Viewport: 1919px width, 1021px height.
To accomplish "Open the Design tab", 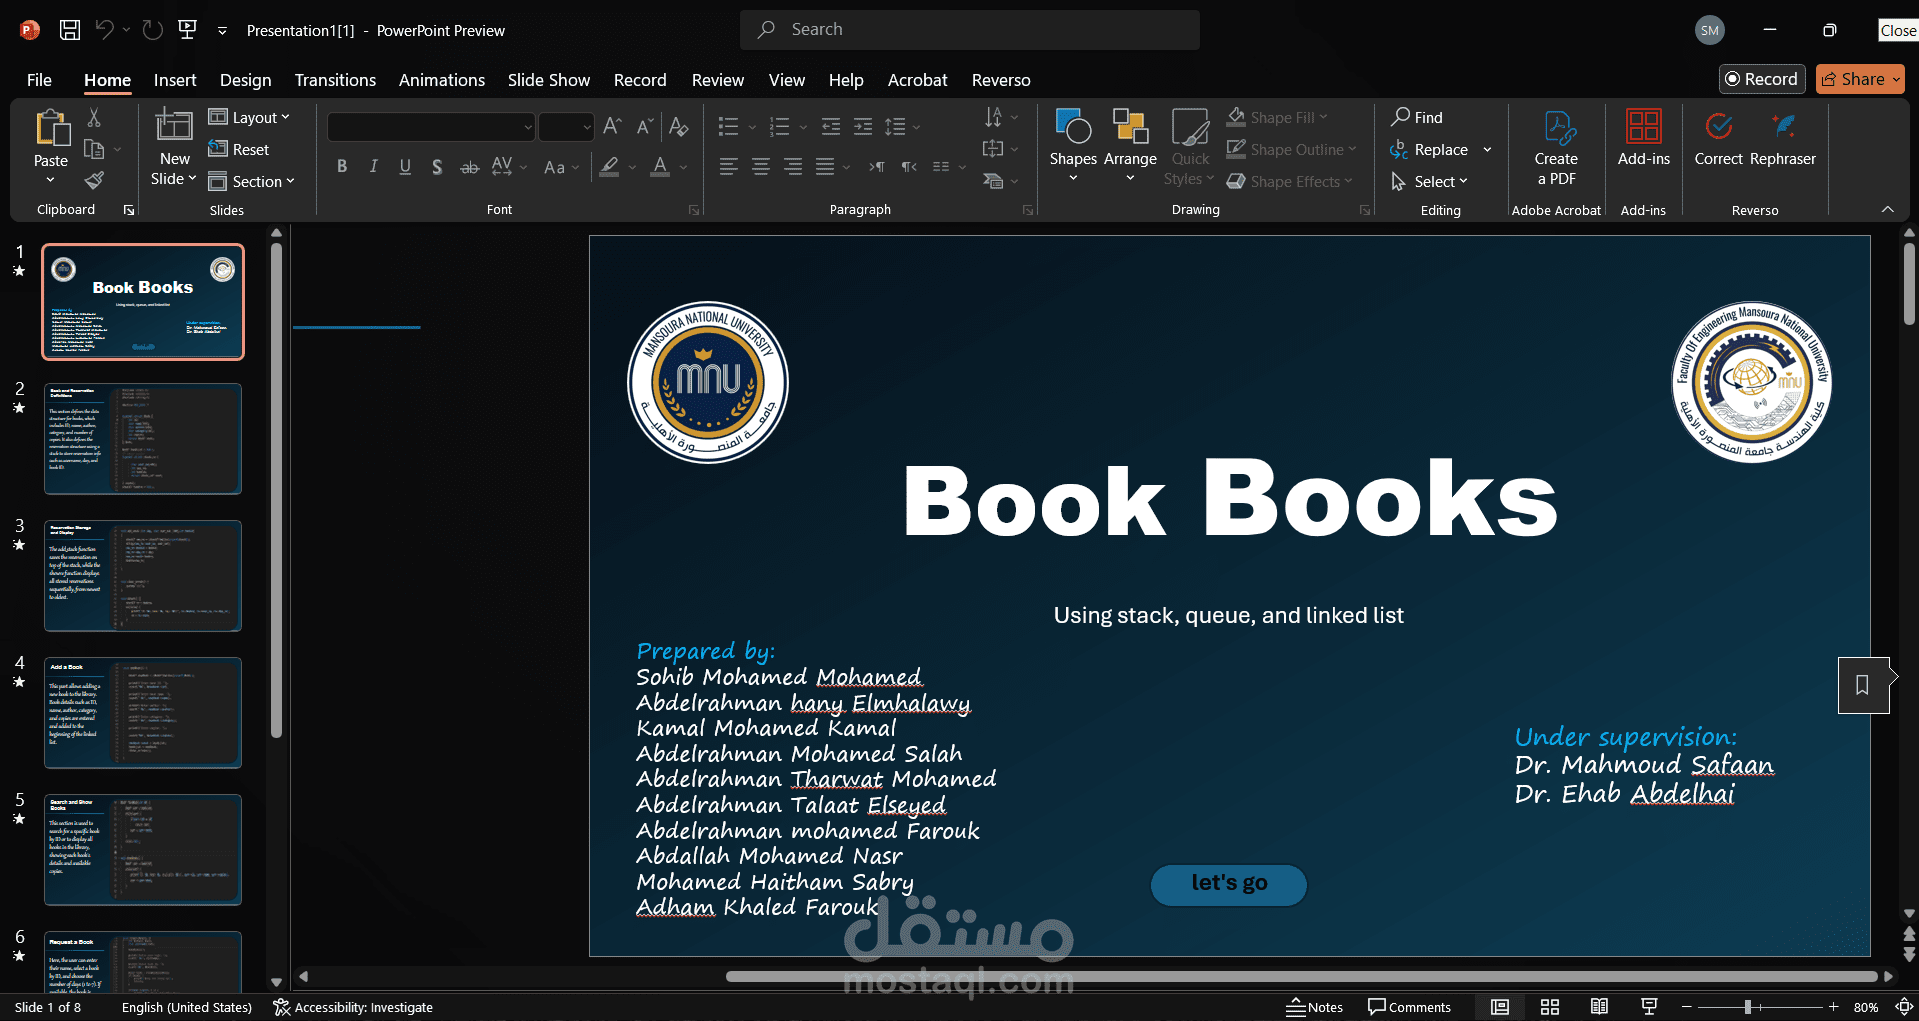I will click(x=245, y=80).
